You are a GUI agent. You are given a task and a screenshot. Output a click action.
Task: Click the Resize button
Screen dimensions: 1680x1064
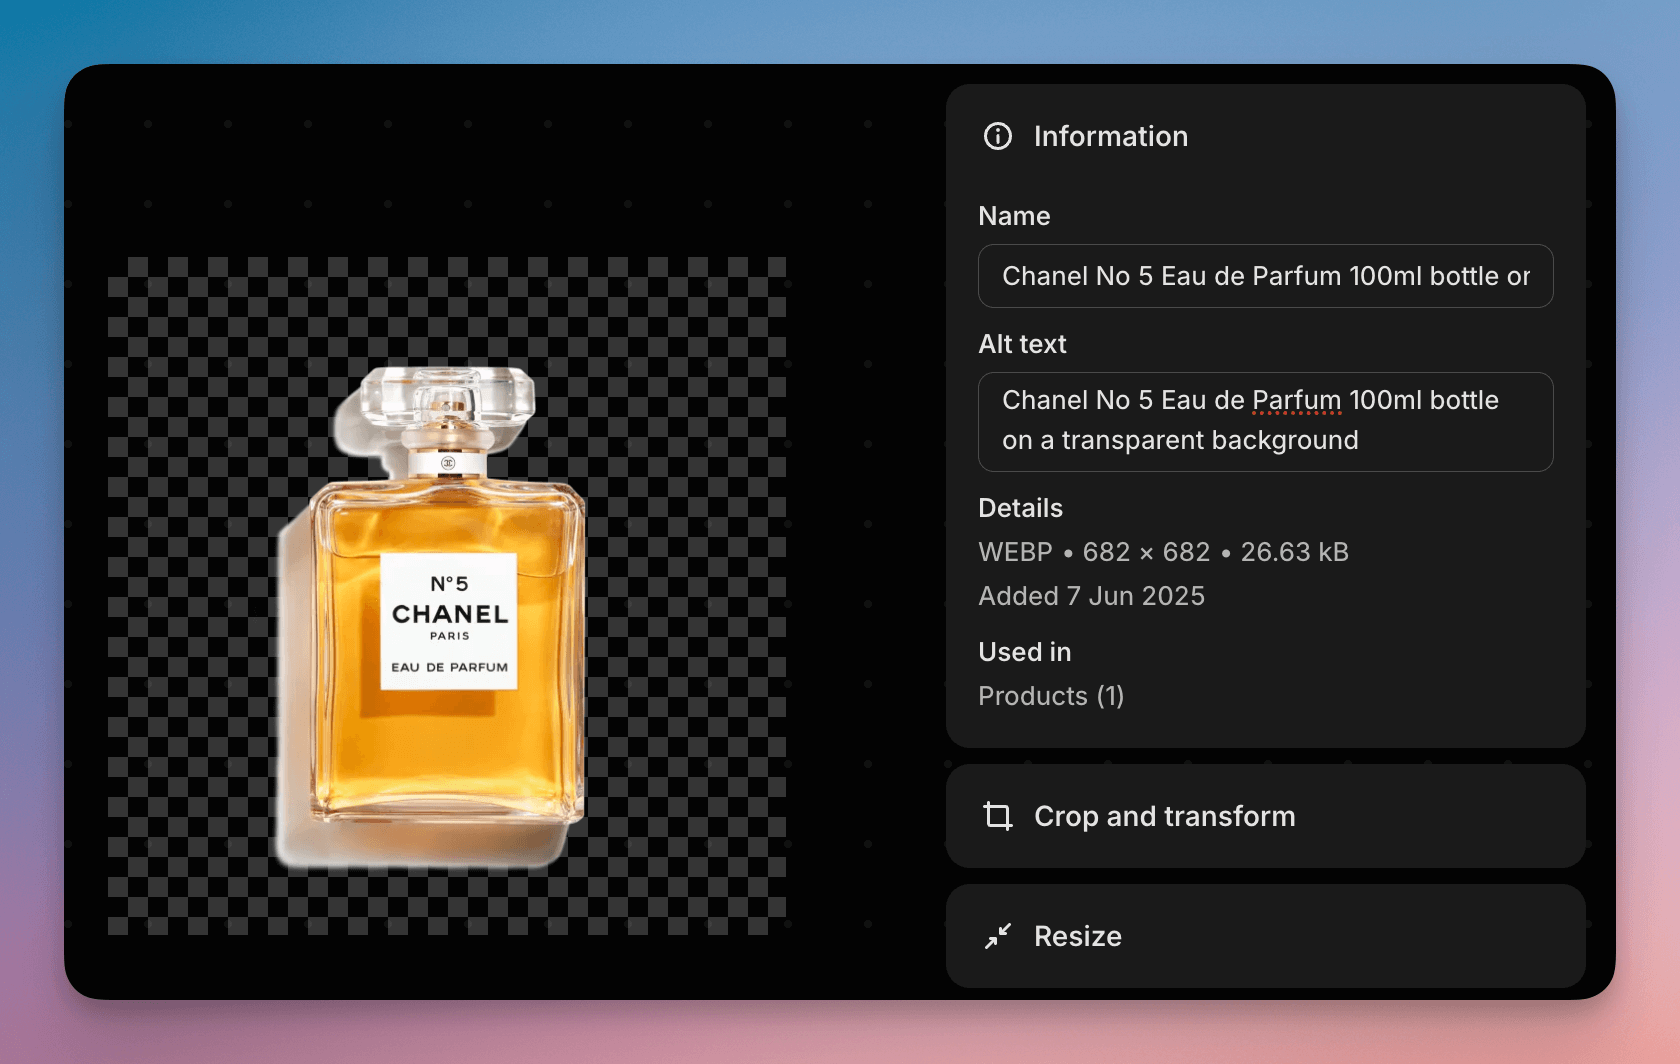tap(1265, 936)
